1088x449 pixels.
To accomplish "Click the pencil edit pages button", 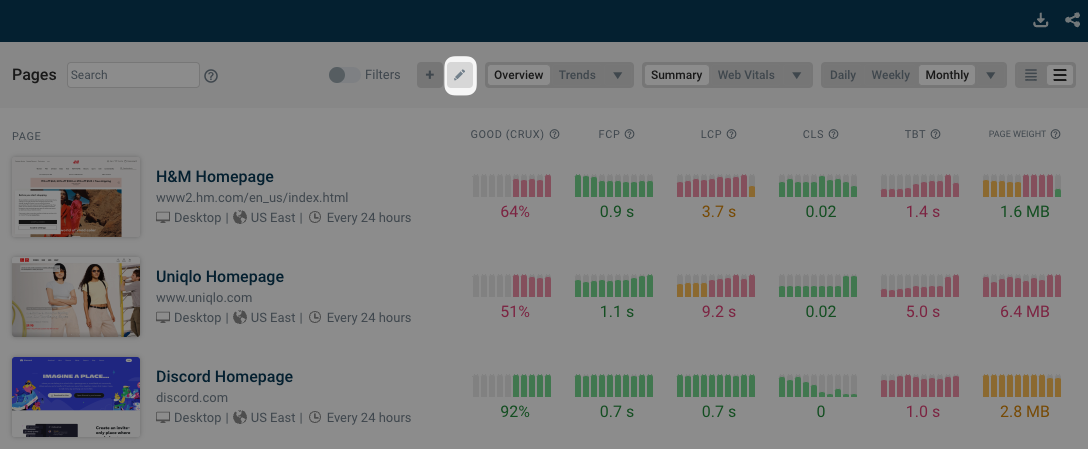I will (459, 75).
